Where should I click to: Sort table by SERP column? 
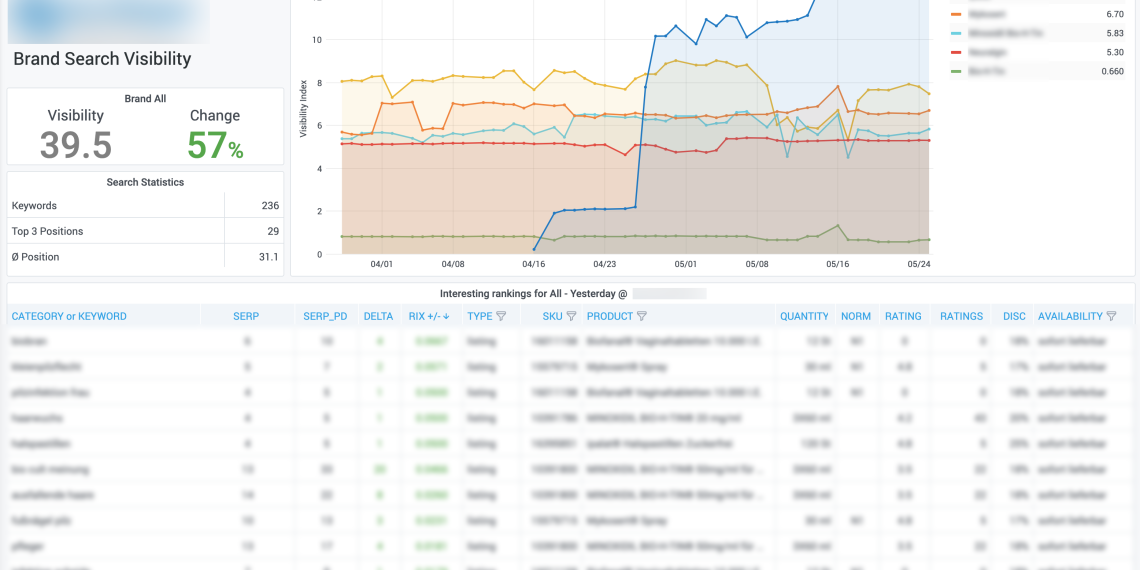click(246, 316)
